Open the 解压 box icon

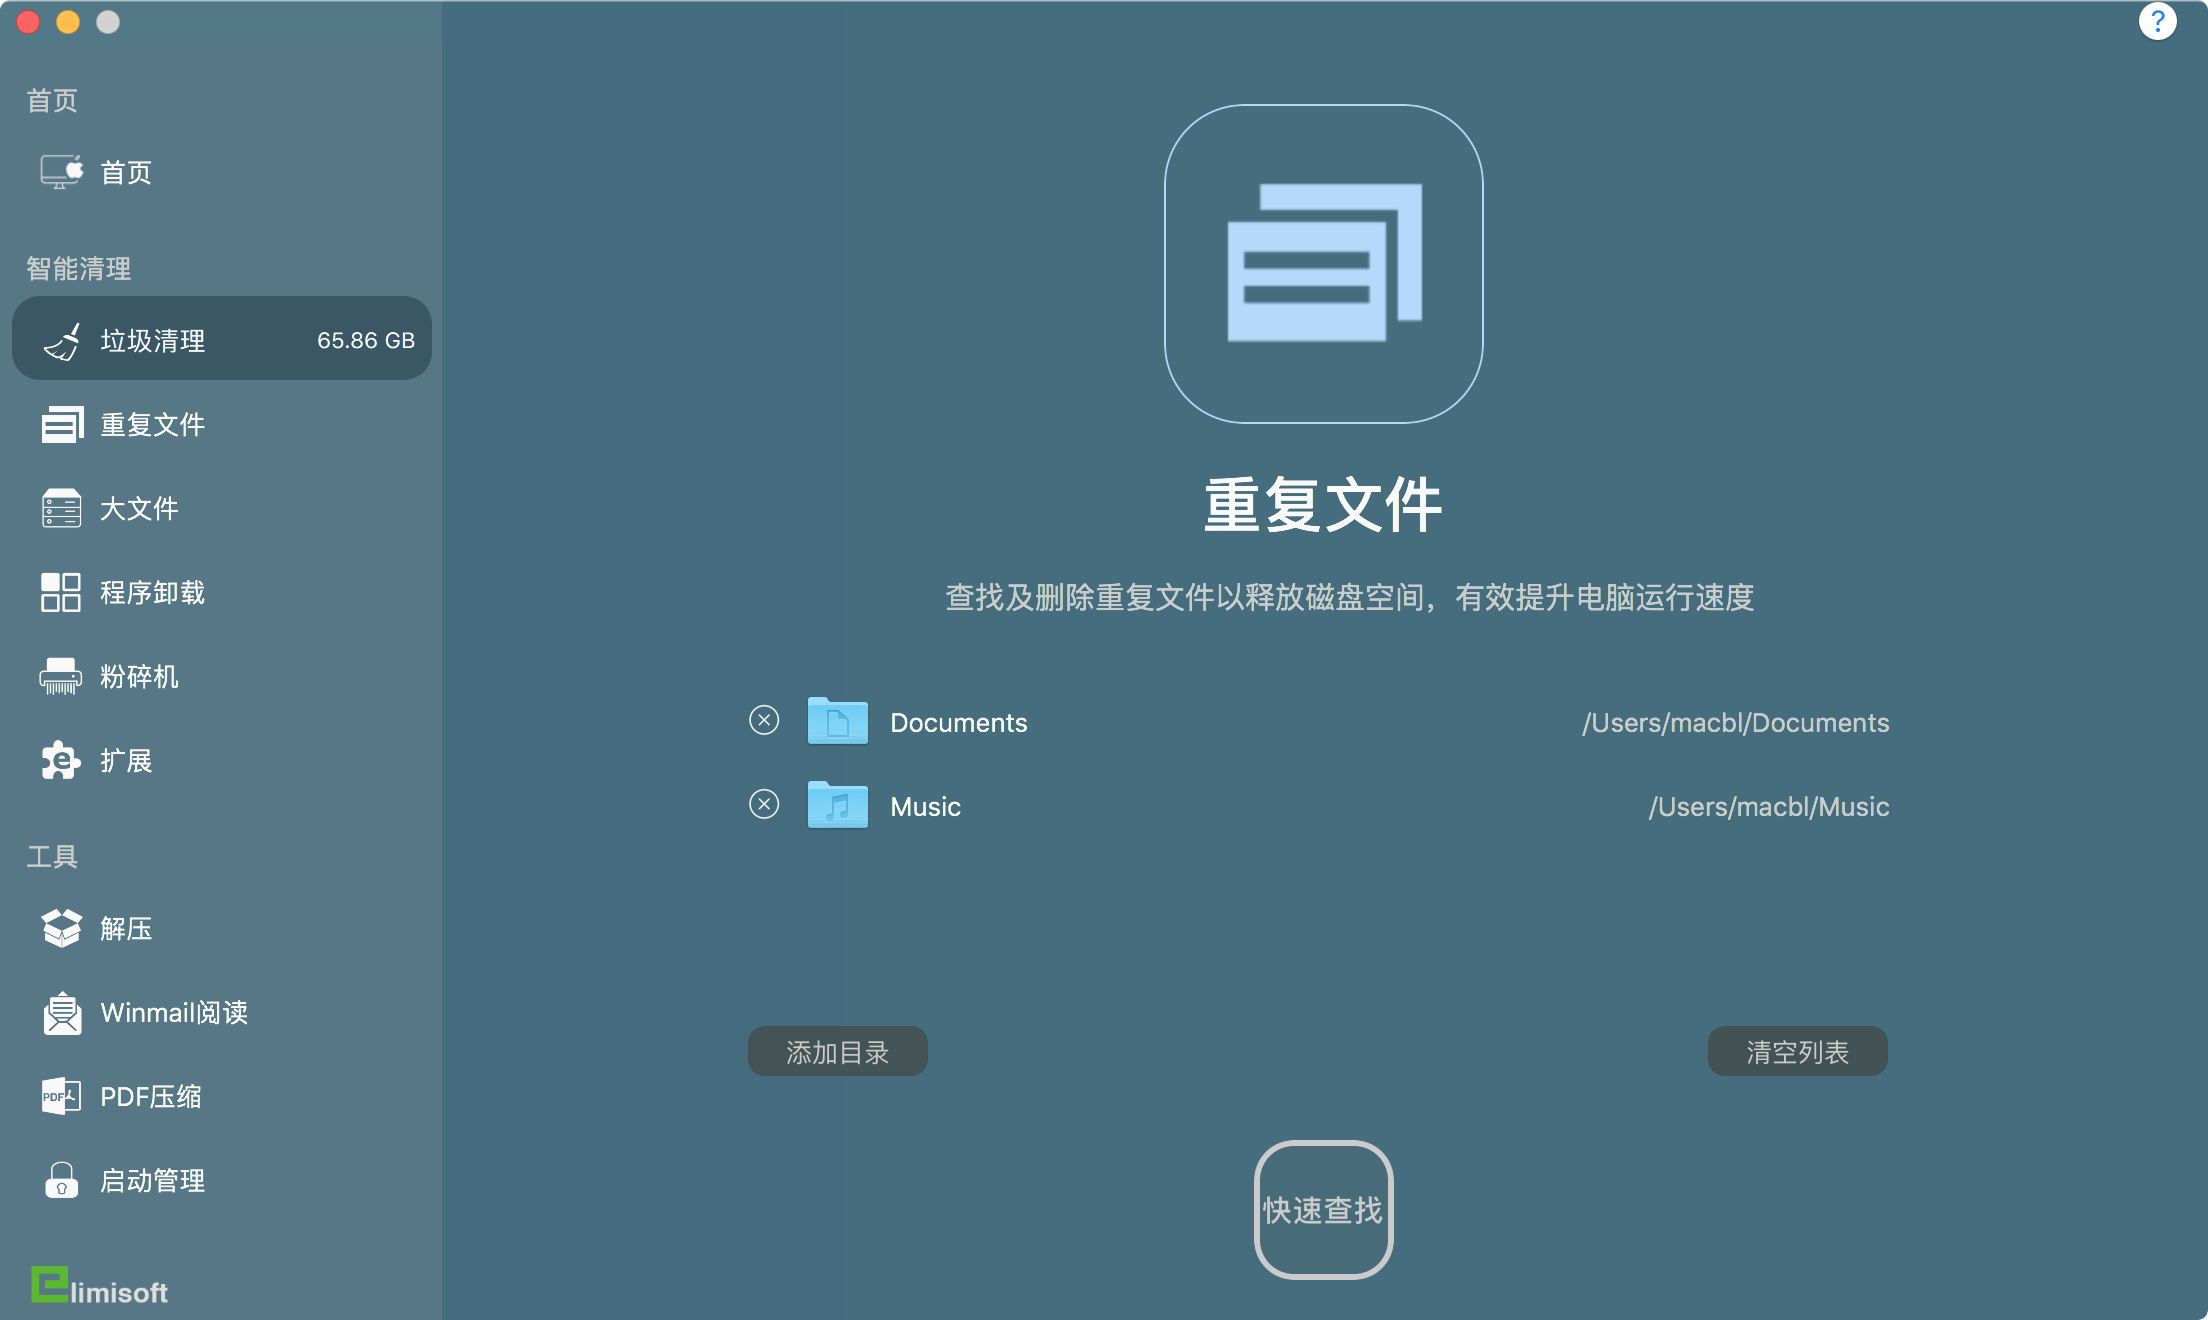pyautogui.click(x=61, y=928)
